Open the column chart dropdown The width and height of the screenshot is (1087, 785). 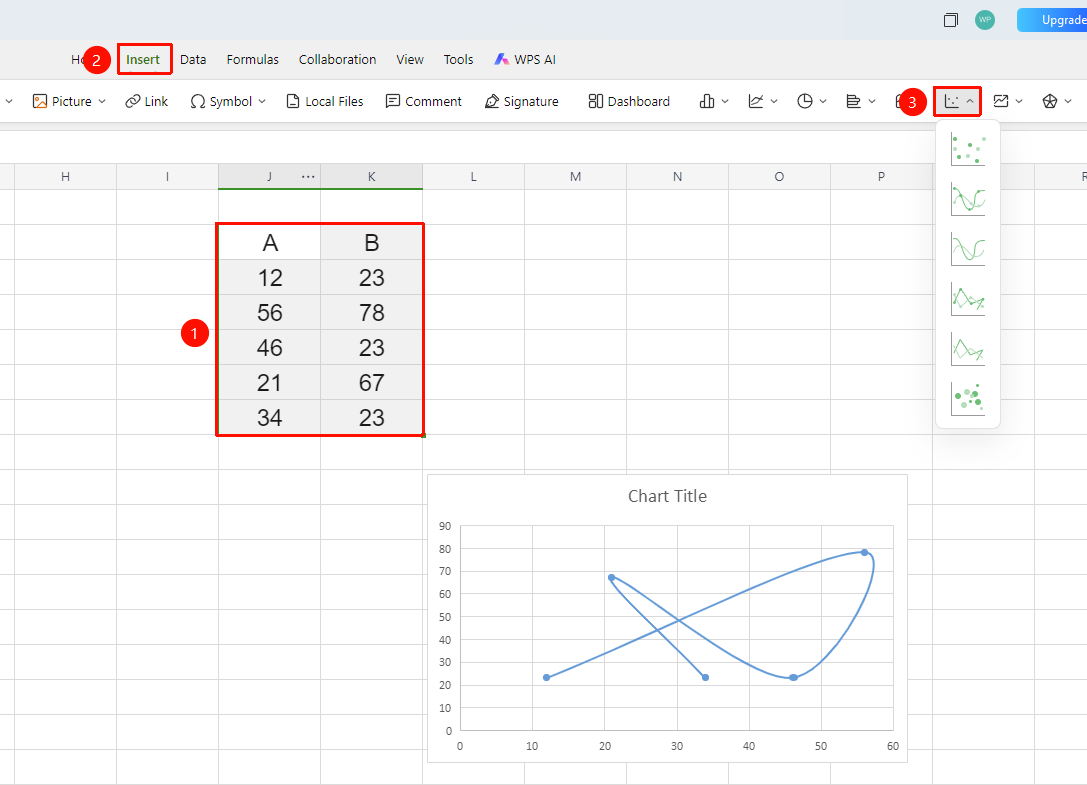(x=713, y=101)
